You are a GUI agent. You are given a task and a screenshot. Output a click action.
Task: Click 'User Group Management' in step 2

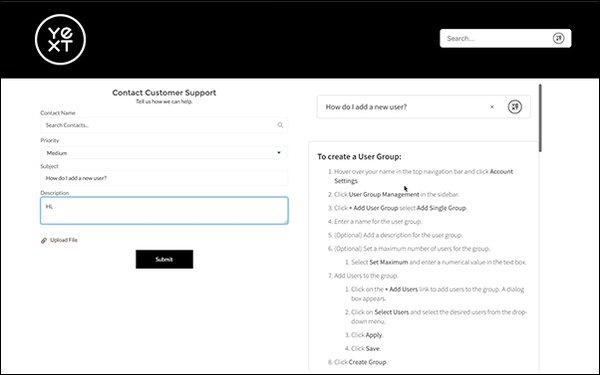[x=384, y=194]
